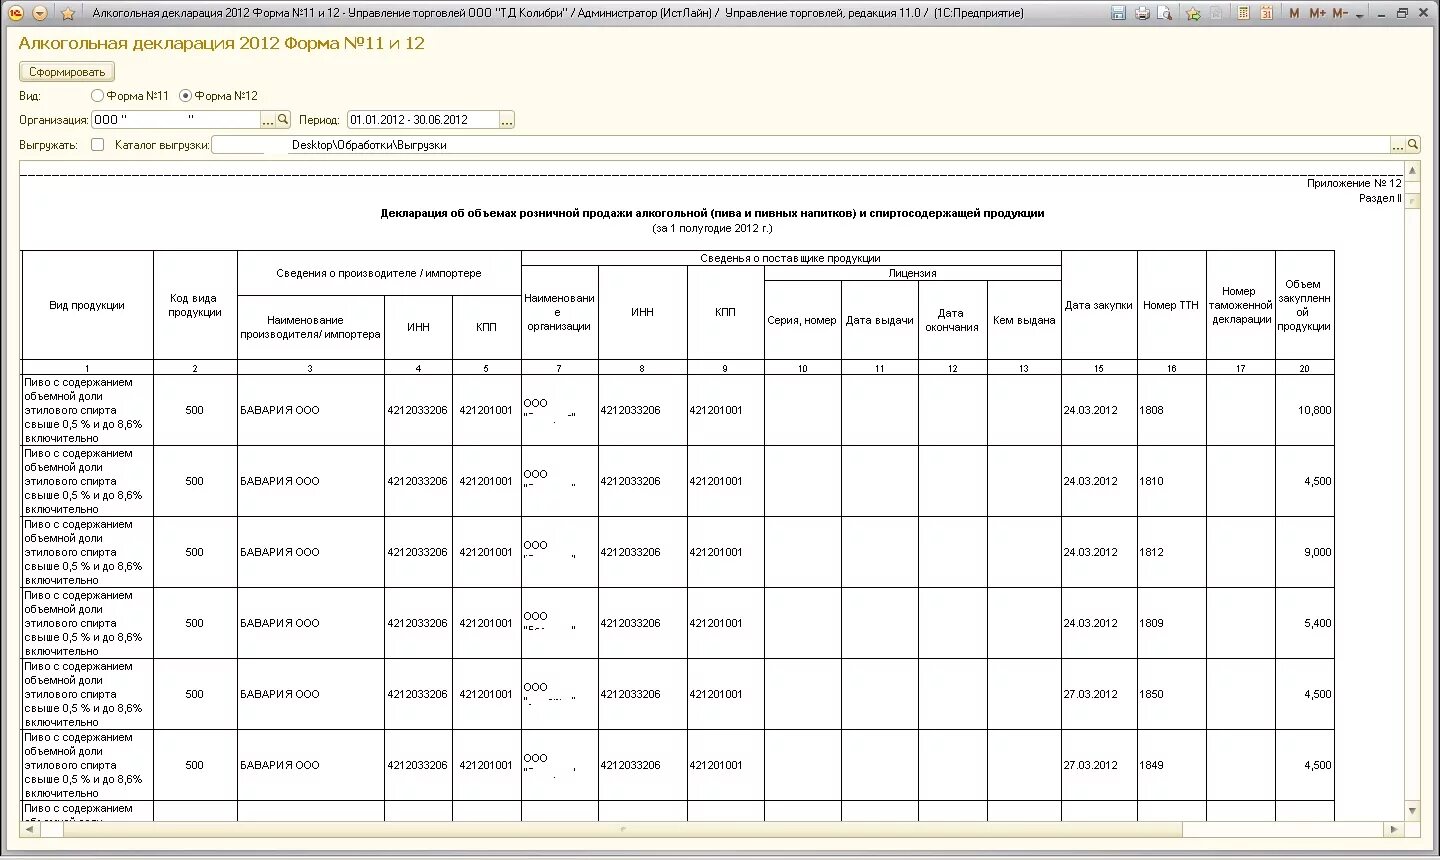Screen dimensions: 1440x860
Task: Toggle the Выгружать checkbox
Action: [x=97, y=144]
